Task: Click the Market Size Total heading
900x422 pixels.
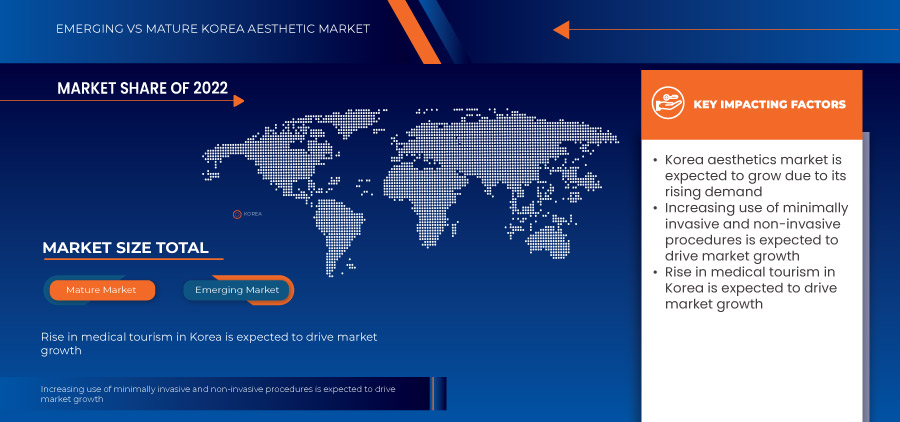Action: tap(125, 248)
